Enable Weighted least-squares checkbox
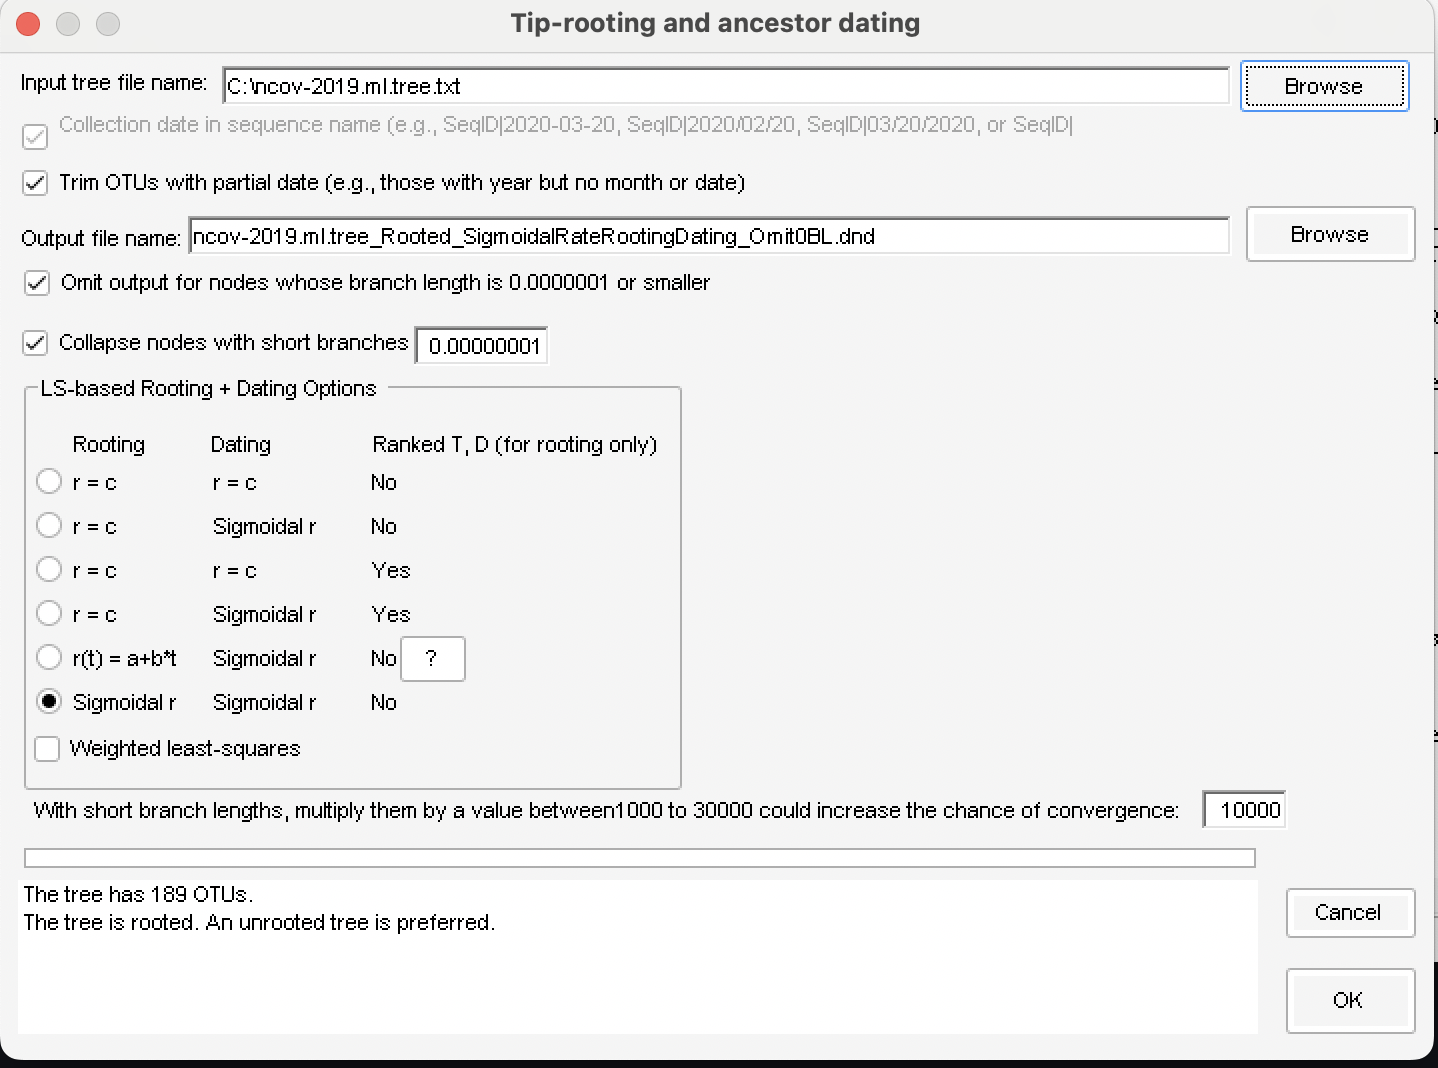Image resolution: width=1438 pixels, height=1068 pixels. pos(47,749)
